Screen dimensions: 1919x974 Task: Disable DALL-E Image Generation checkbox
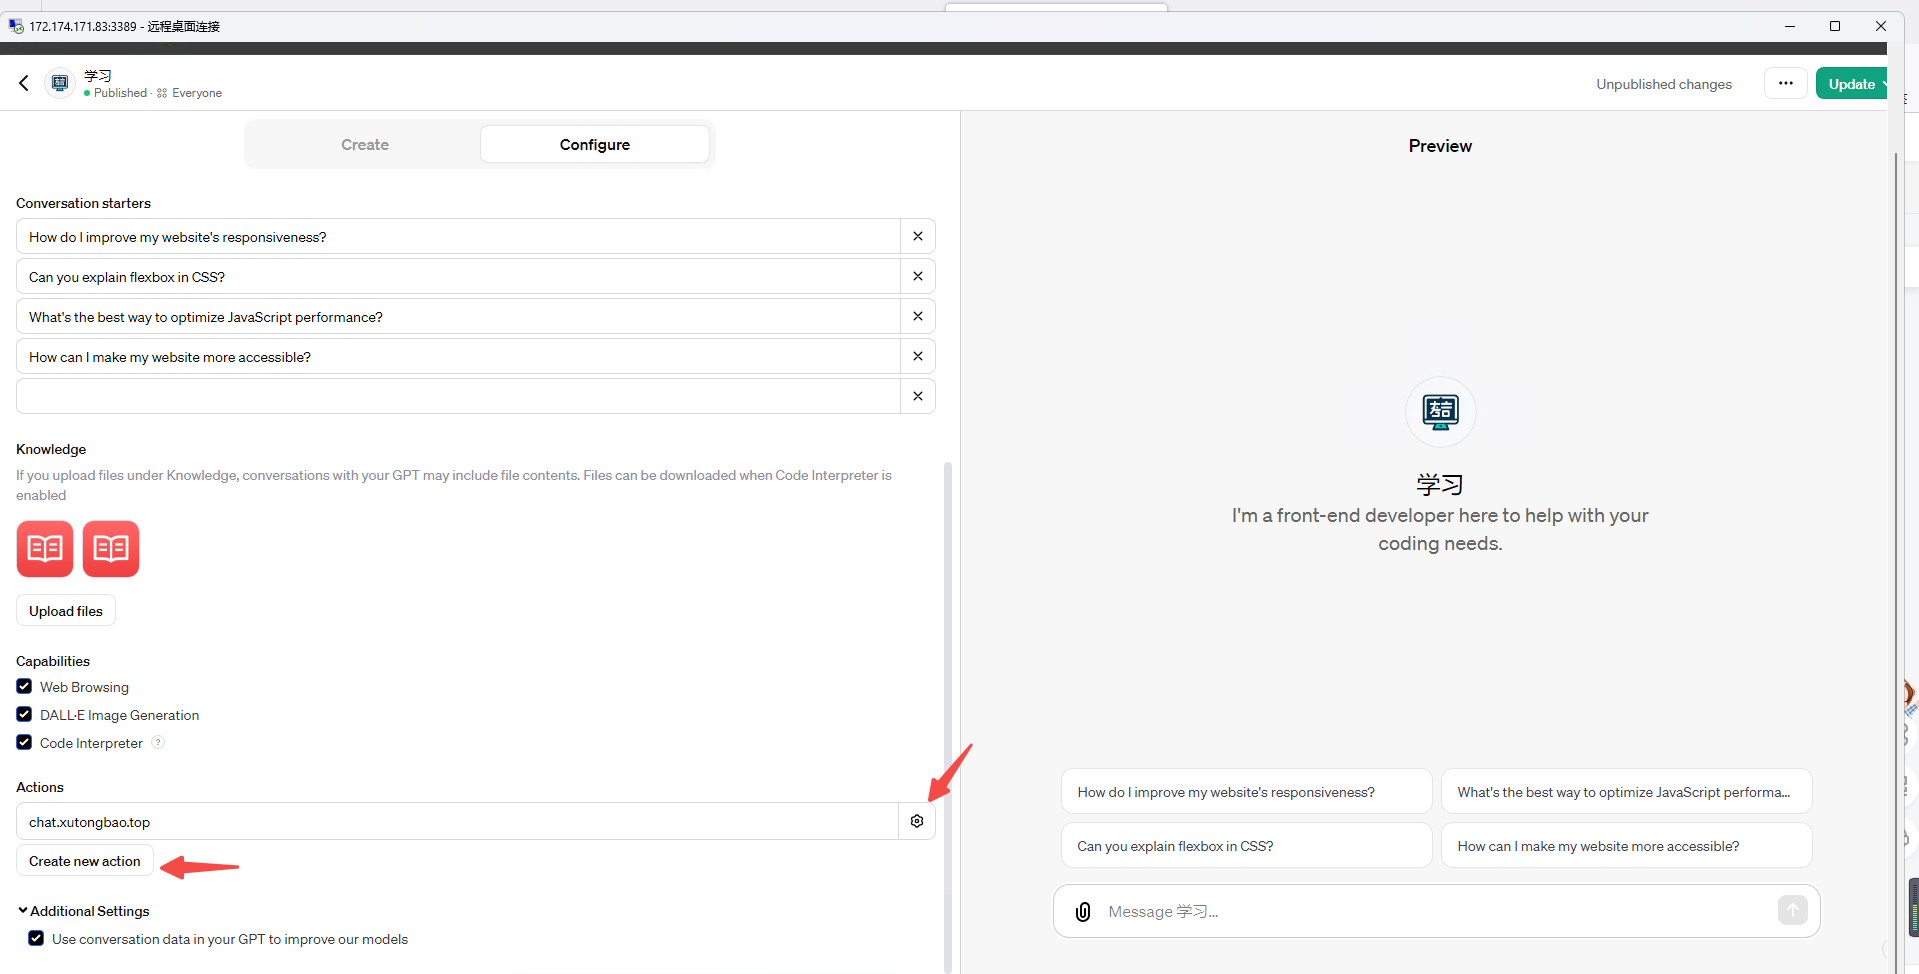click(24, 715)
